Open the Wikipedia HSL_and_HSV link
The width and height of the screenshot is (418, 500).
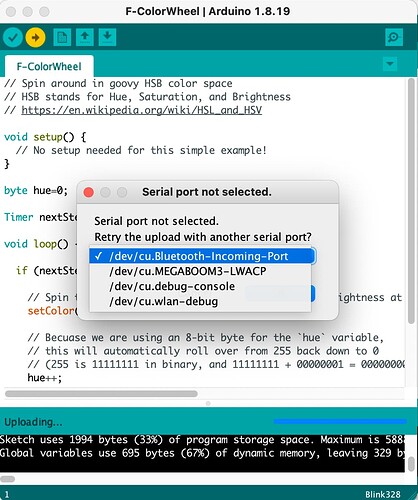coord(142,110)
